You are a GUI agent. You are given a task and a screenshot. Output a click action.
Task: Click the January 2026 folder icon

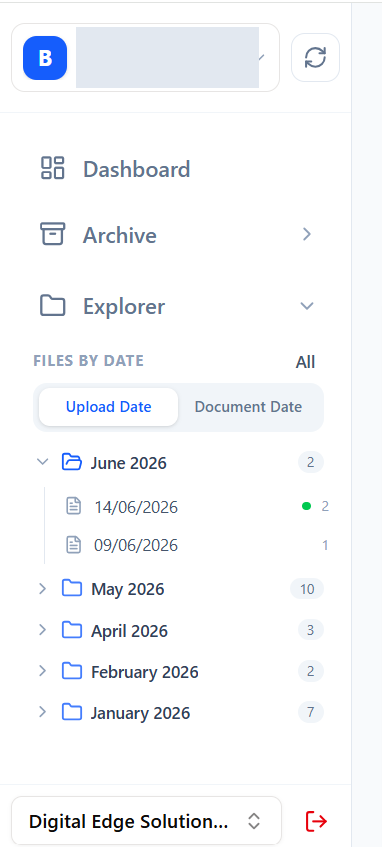pos(72,712)
